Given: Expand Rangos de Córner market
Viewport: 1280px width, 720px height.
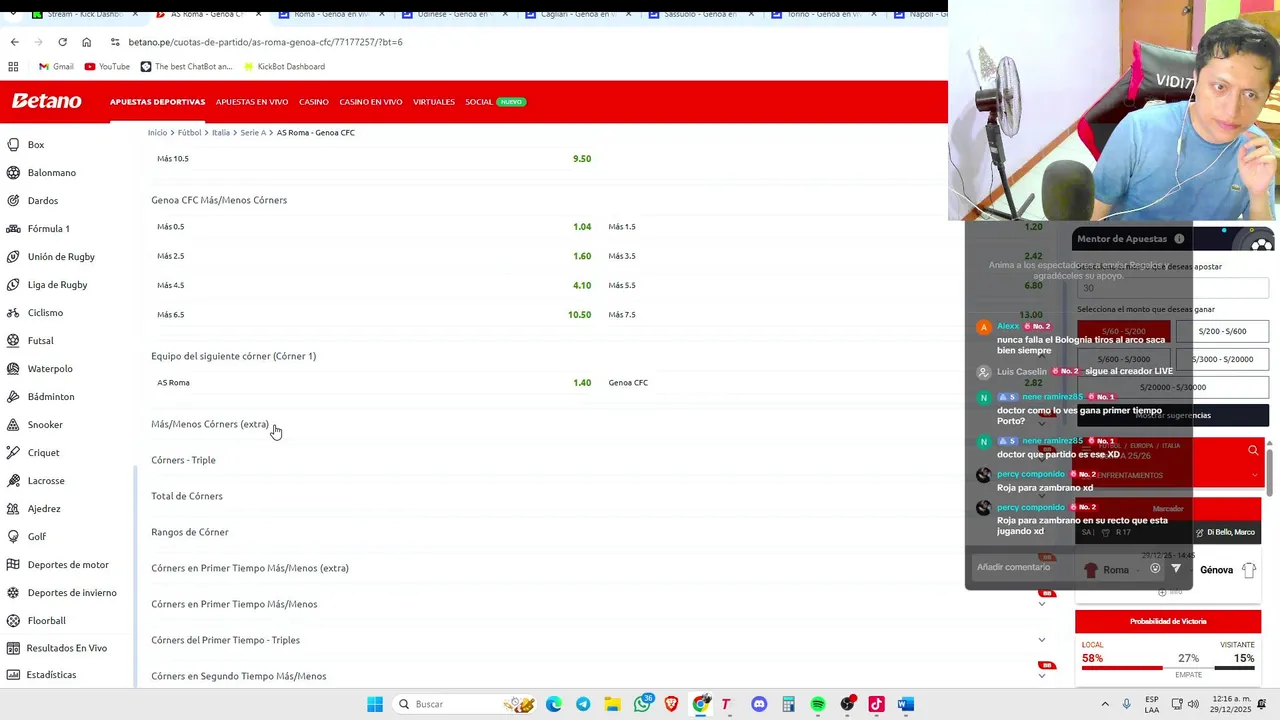Looking at the screenshot, I should click(x=190, y=532).
